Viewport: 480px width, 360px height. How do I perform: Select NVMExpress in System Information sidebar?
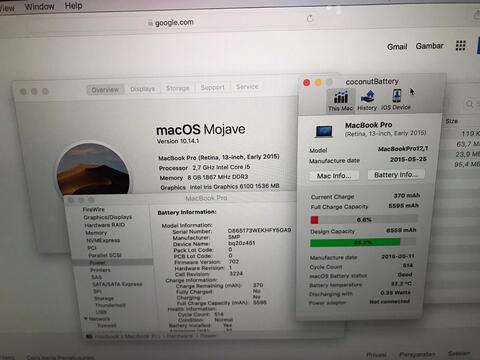tap(103, 240)
